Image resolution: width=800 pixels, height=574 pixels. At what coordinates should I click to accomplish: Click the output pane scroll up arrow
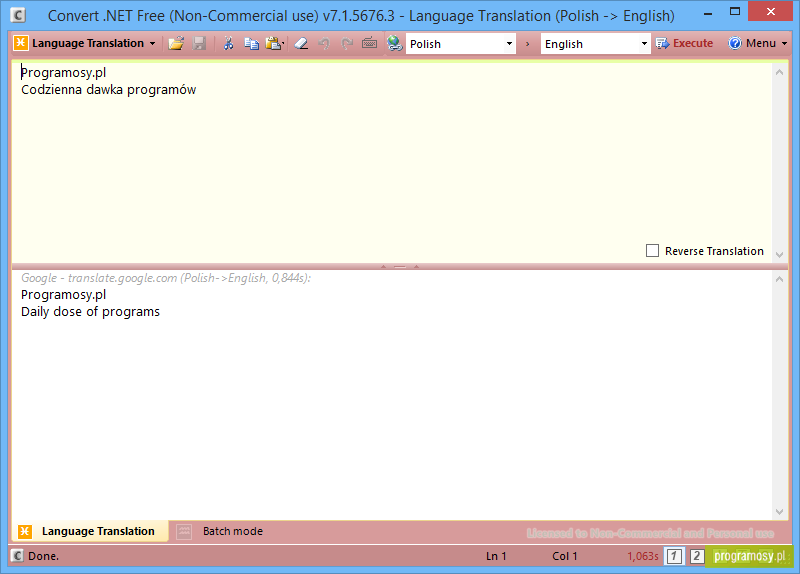coord(779,279)
